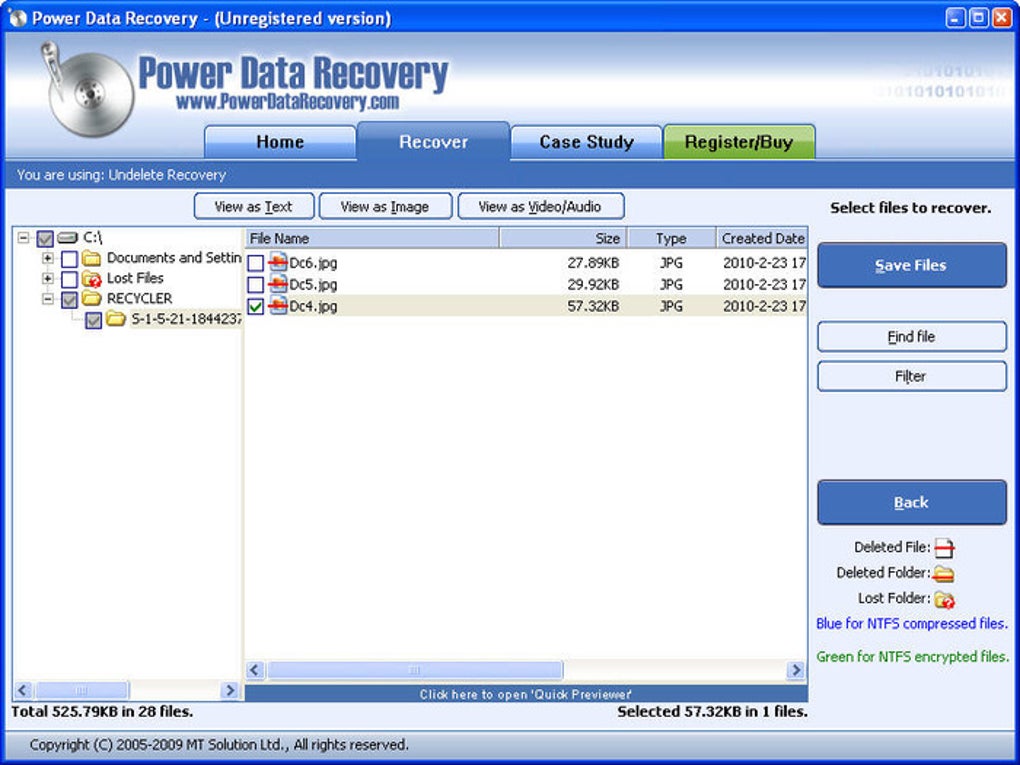Image resolution: width=1020 pixels, height=765 pixels.
Task: Click the S-1-5-21 folder icon
Action: tap(116, 319)
